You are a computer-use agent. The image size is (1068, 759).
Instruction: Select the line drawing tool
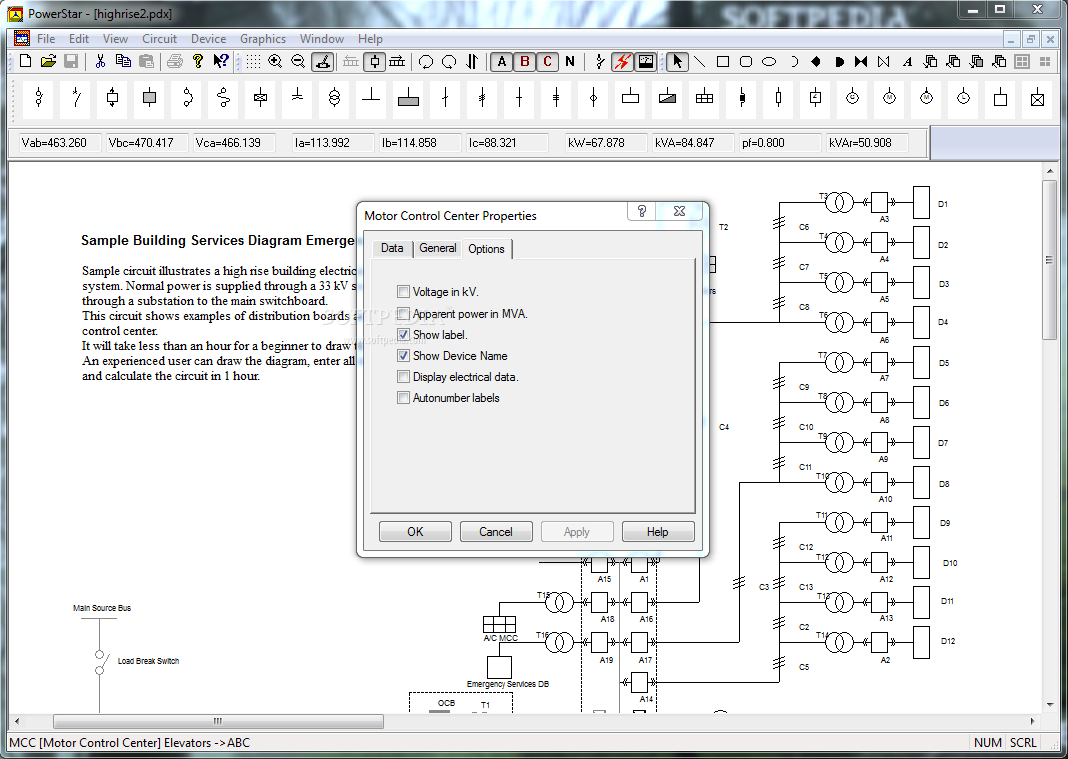[x=700, y=62]
